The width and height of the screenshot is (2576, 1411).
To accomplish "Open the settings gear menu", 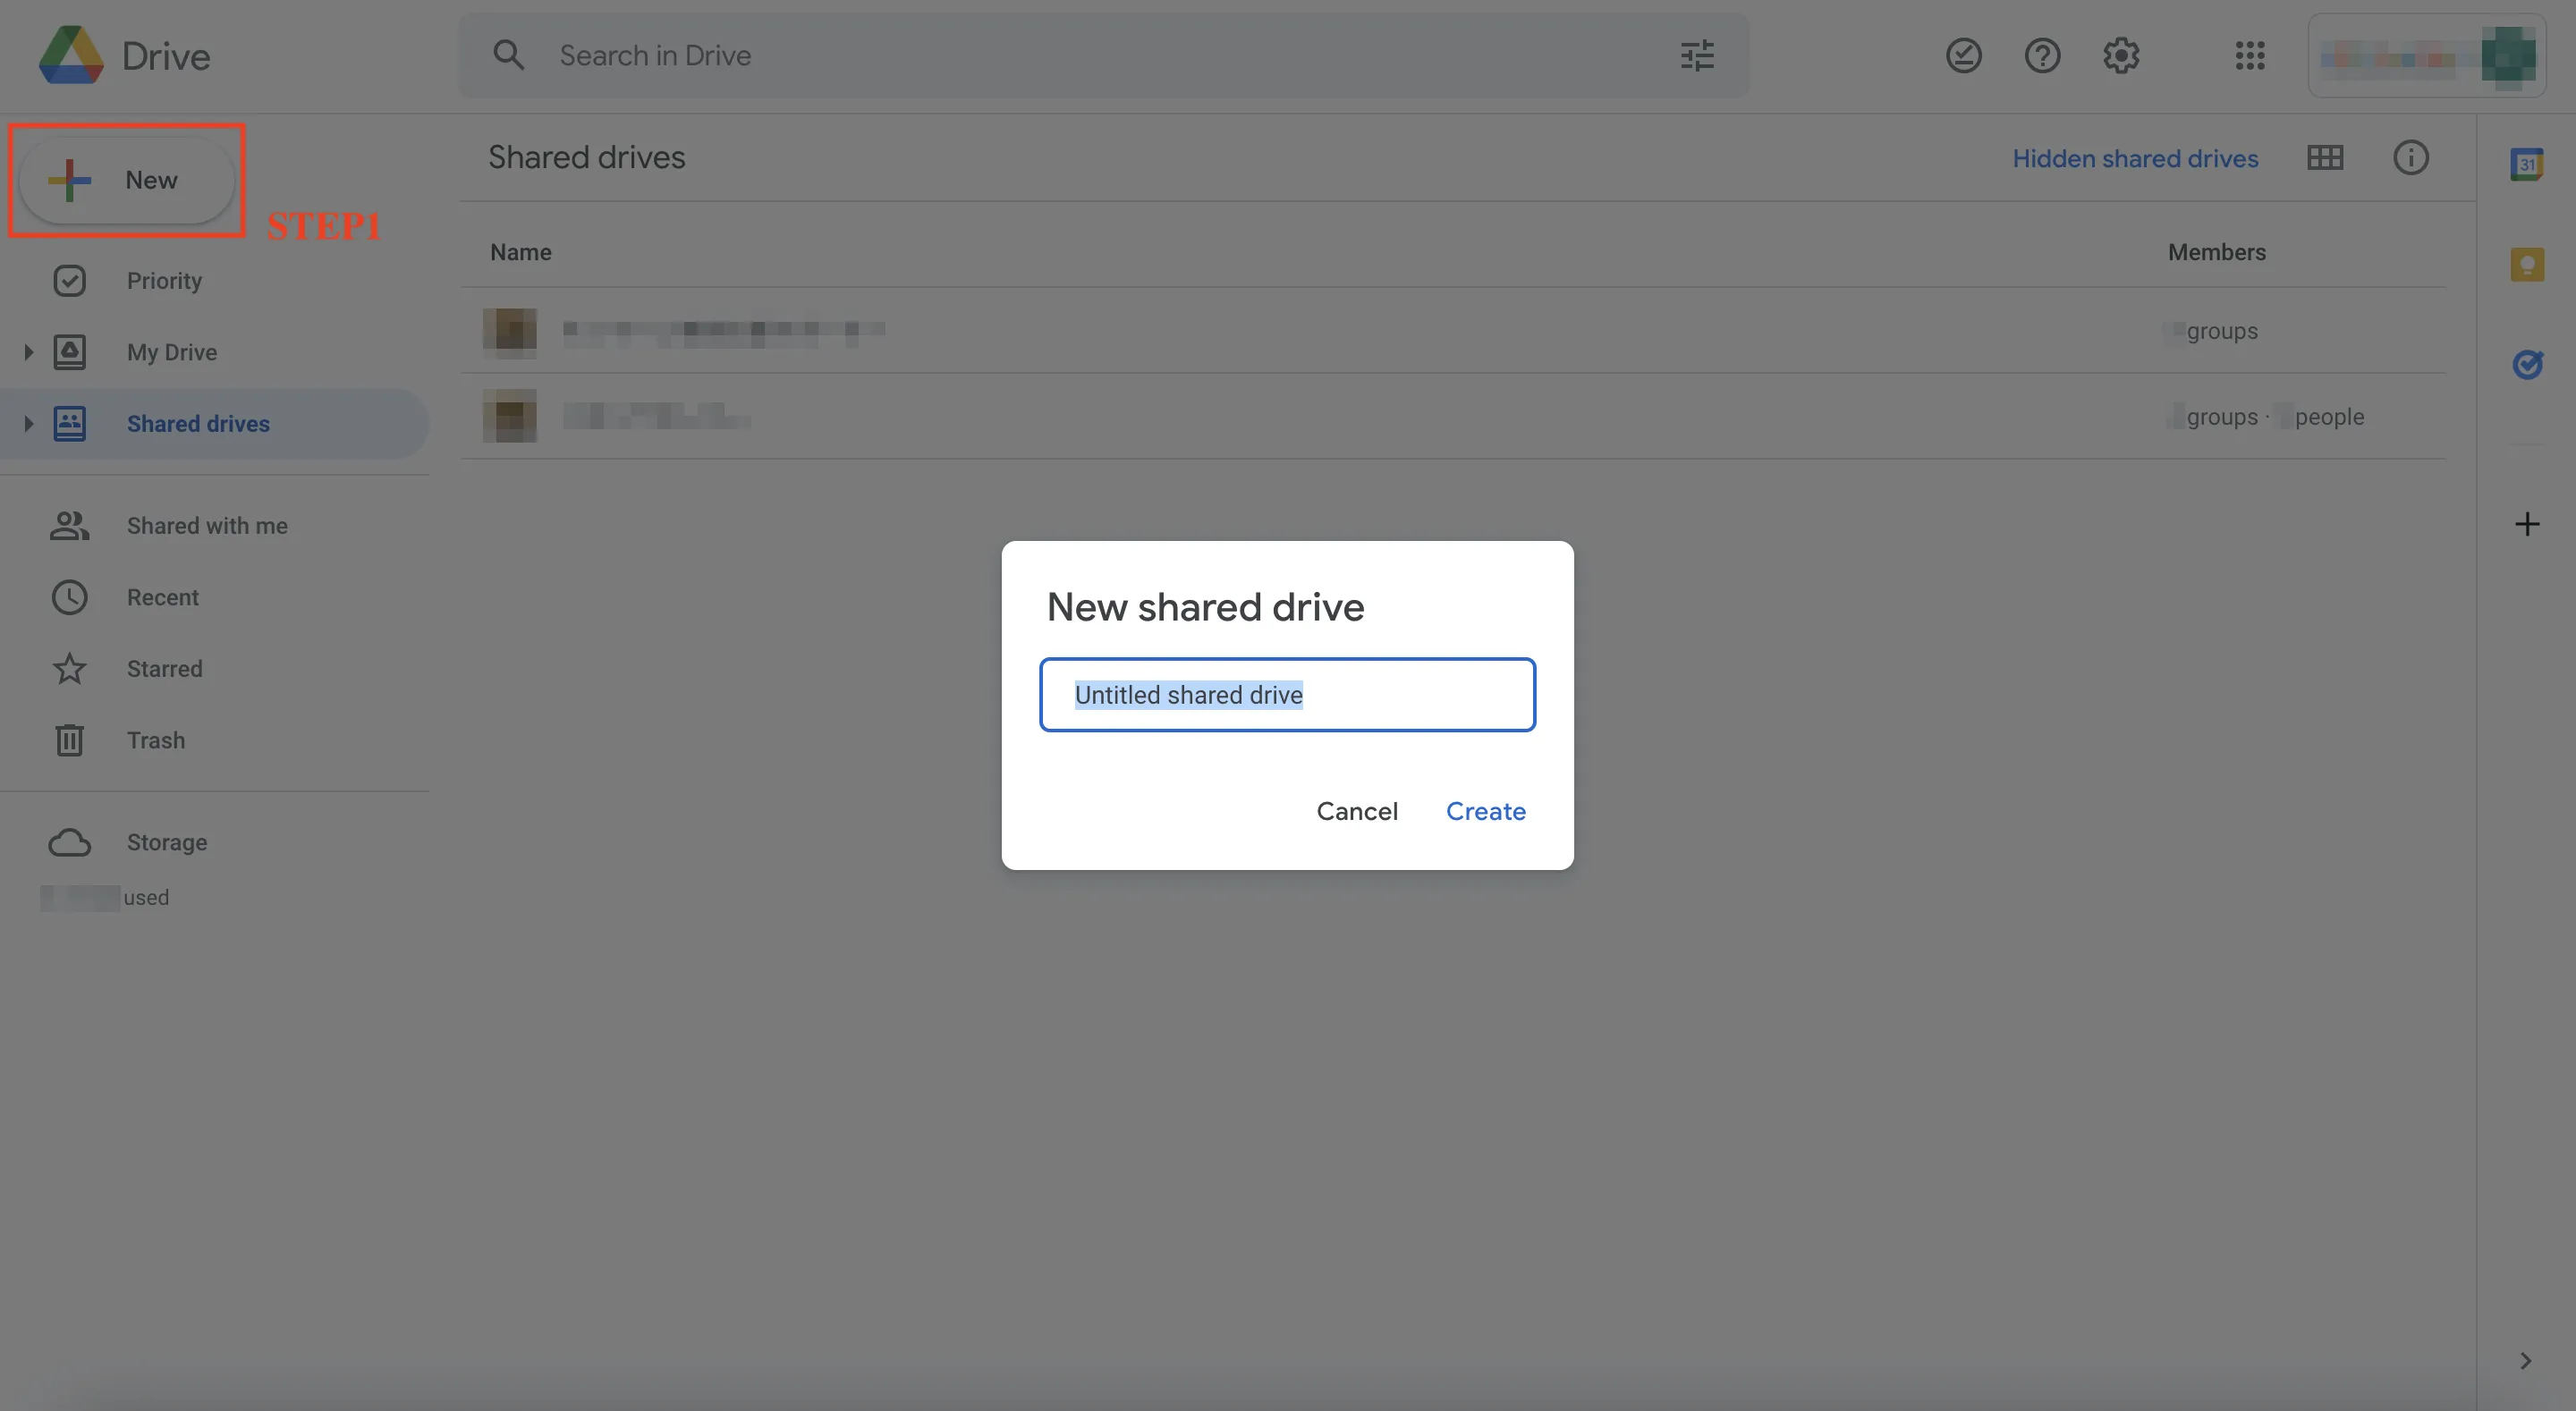I will point(2120,56).
